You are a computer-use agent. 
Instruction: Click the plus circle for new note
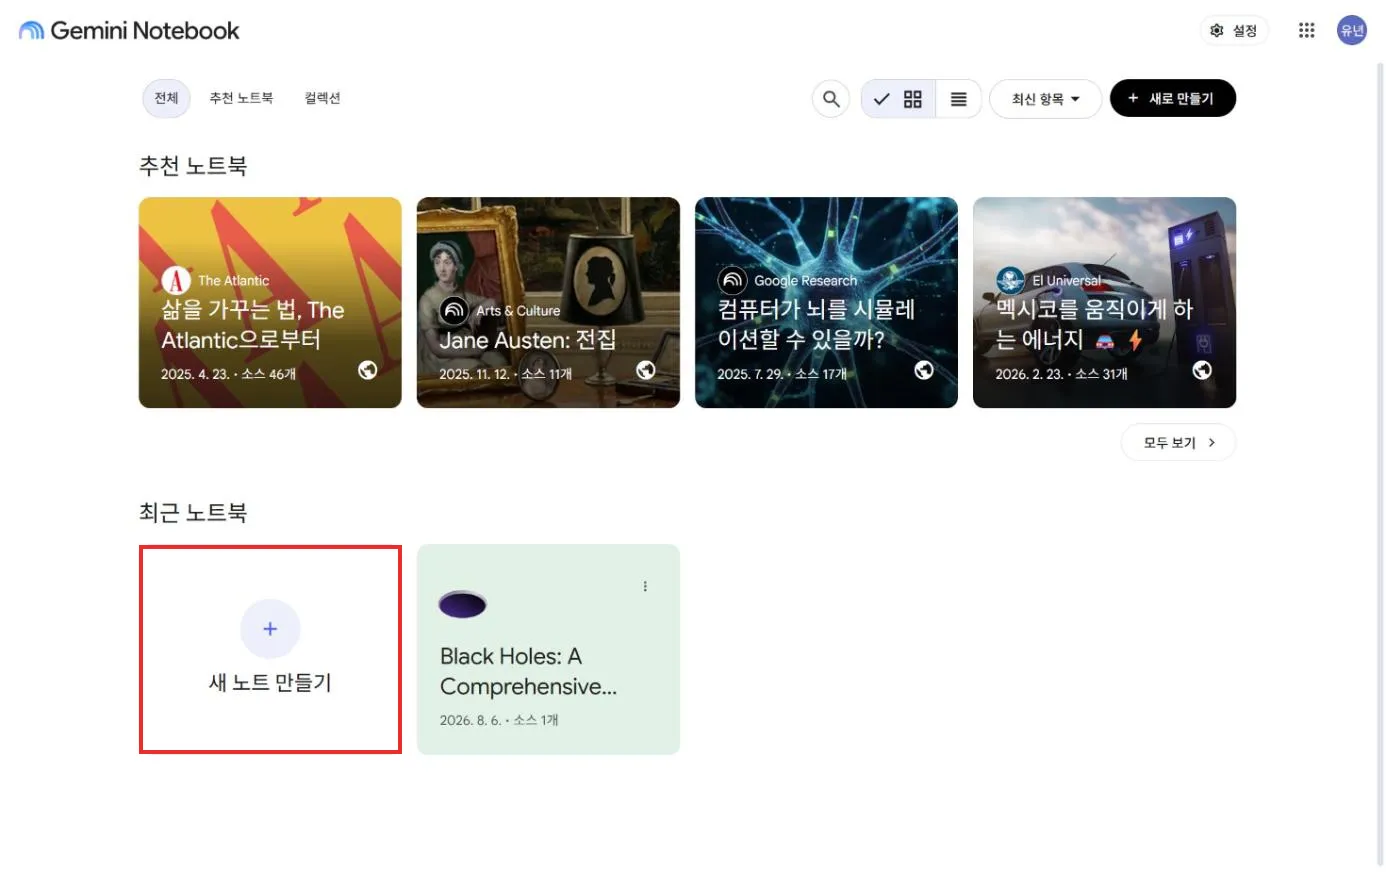[x=270, y=629]
